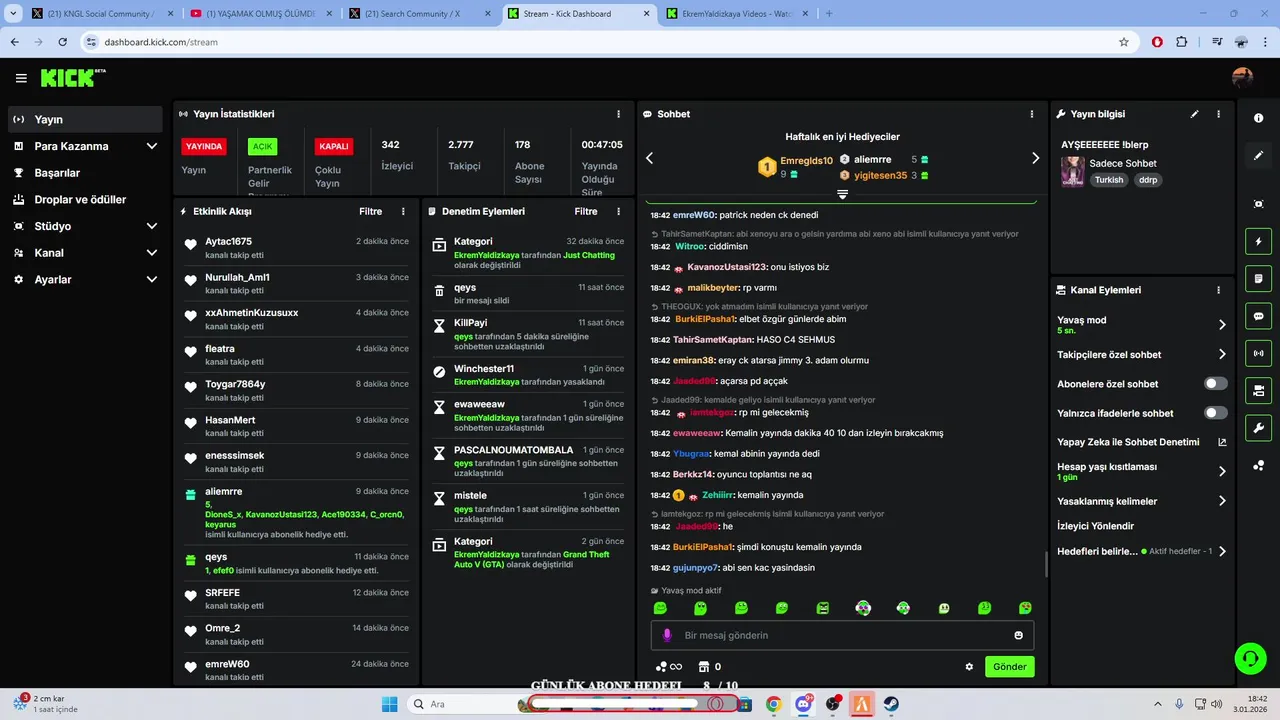Select Yayın in the left sidebar
The height and width of the screenshot is (720, 1280).
(84, 119)
